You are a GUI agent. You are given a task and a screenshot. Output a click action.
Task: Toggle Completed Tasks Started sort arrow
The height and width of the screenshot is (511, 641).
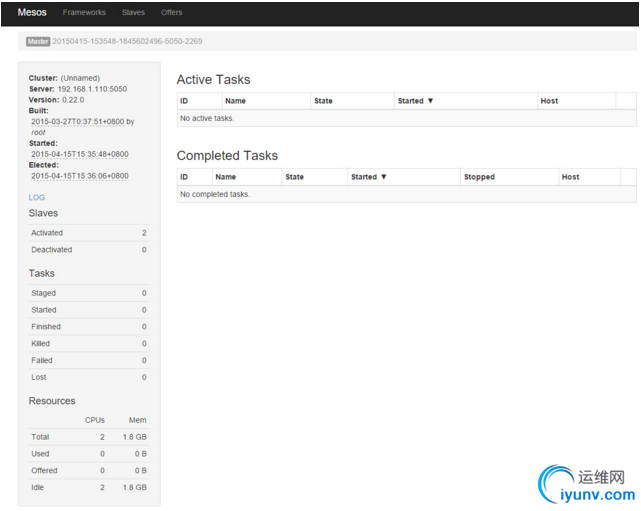tap(383, 177)
